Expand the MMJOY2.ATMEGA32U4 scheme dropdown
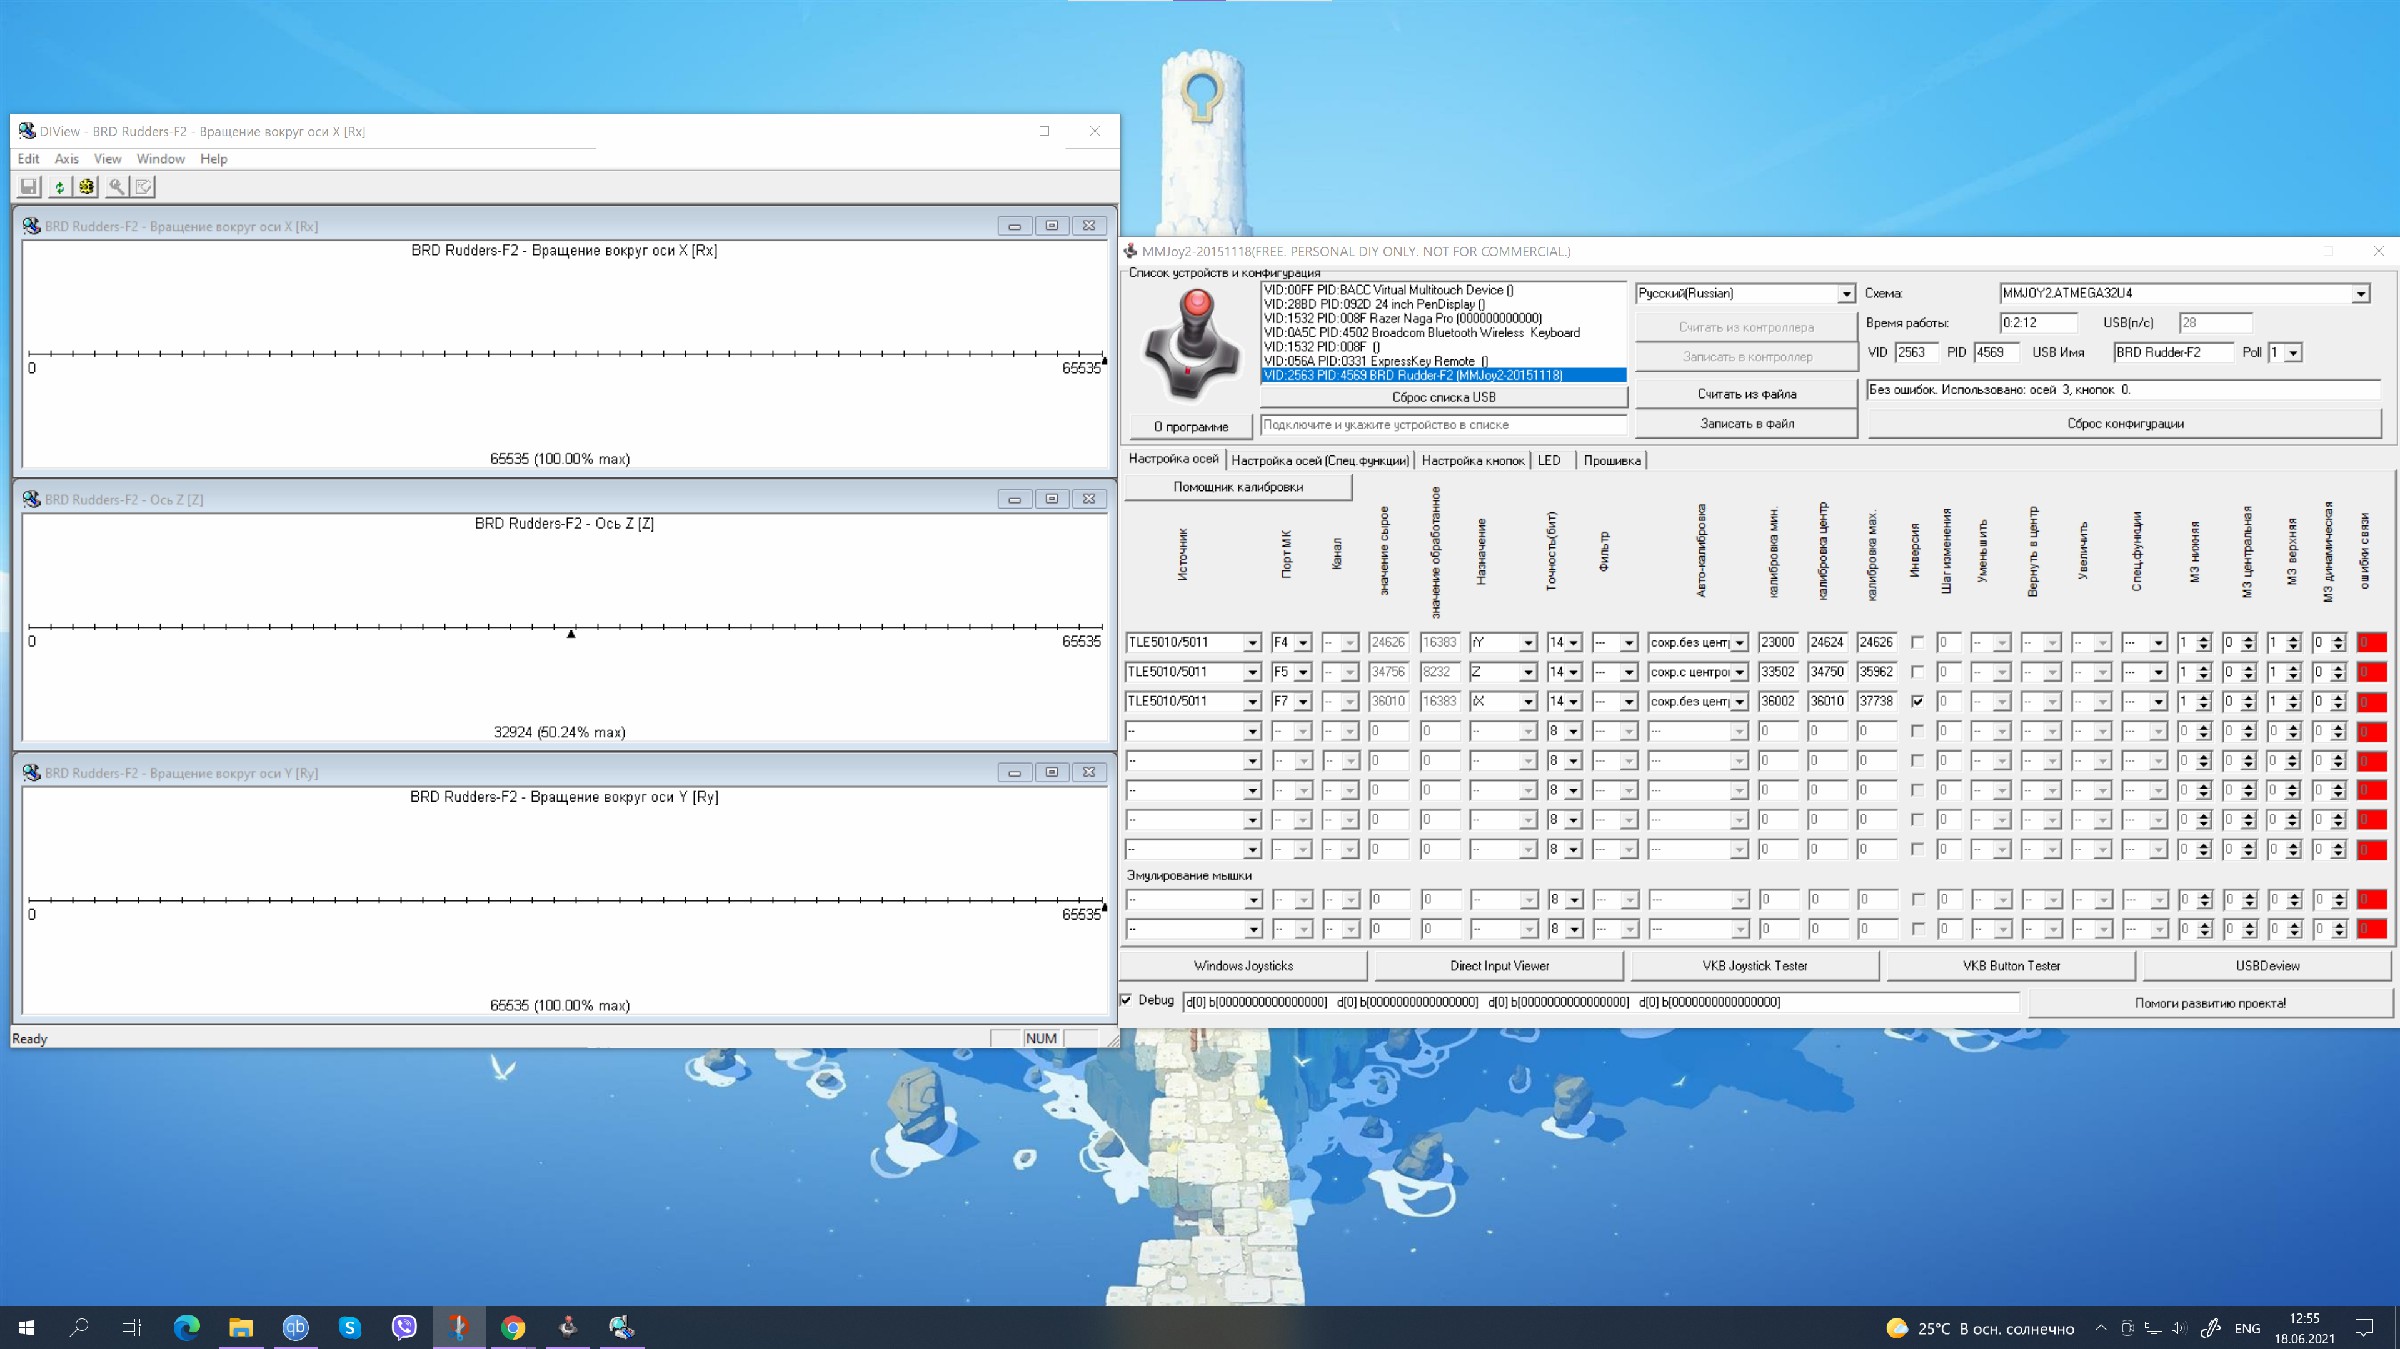Viewport: 2400px width, 1349px height. 2360,294
